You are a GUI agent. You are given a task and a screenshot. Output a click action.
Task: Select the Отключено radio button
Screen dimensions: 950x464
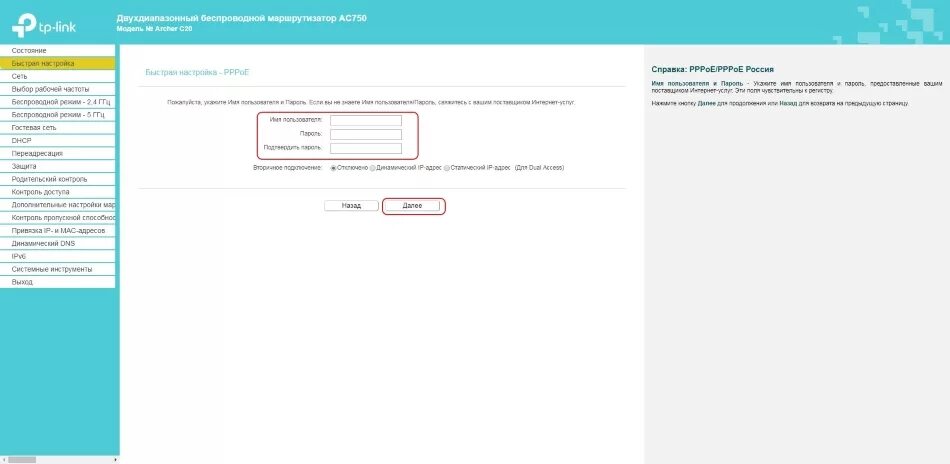pos(333,168)
